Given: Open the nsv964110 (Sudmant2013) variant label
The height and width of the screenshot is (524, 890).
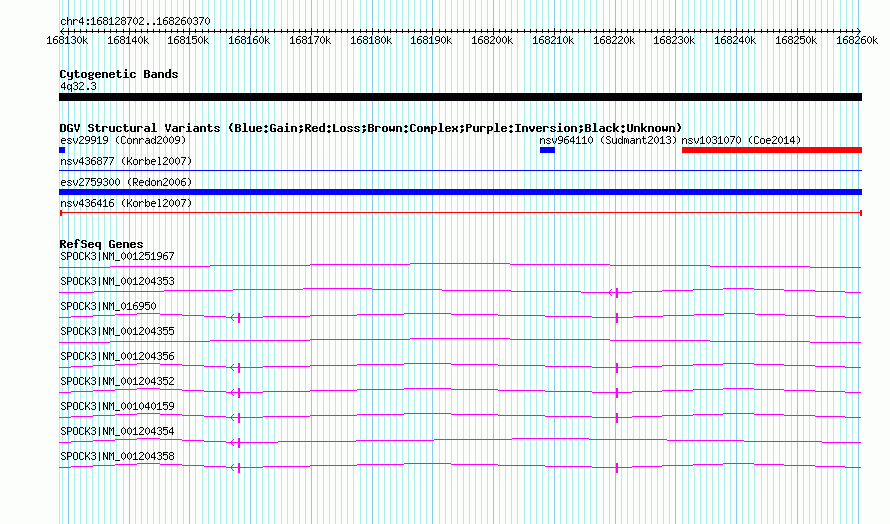Looking at the screenshot, I should [x=608, y=140].
